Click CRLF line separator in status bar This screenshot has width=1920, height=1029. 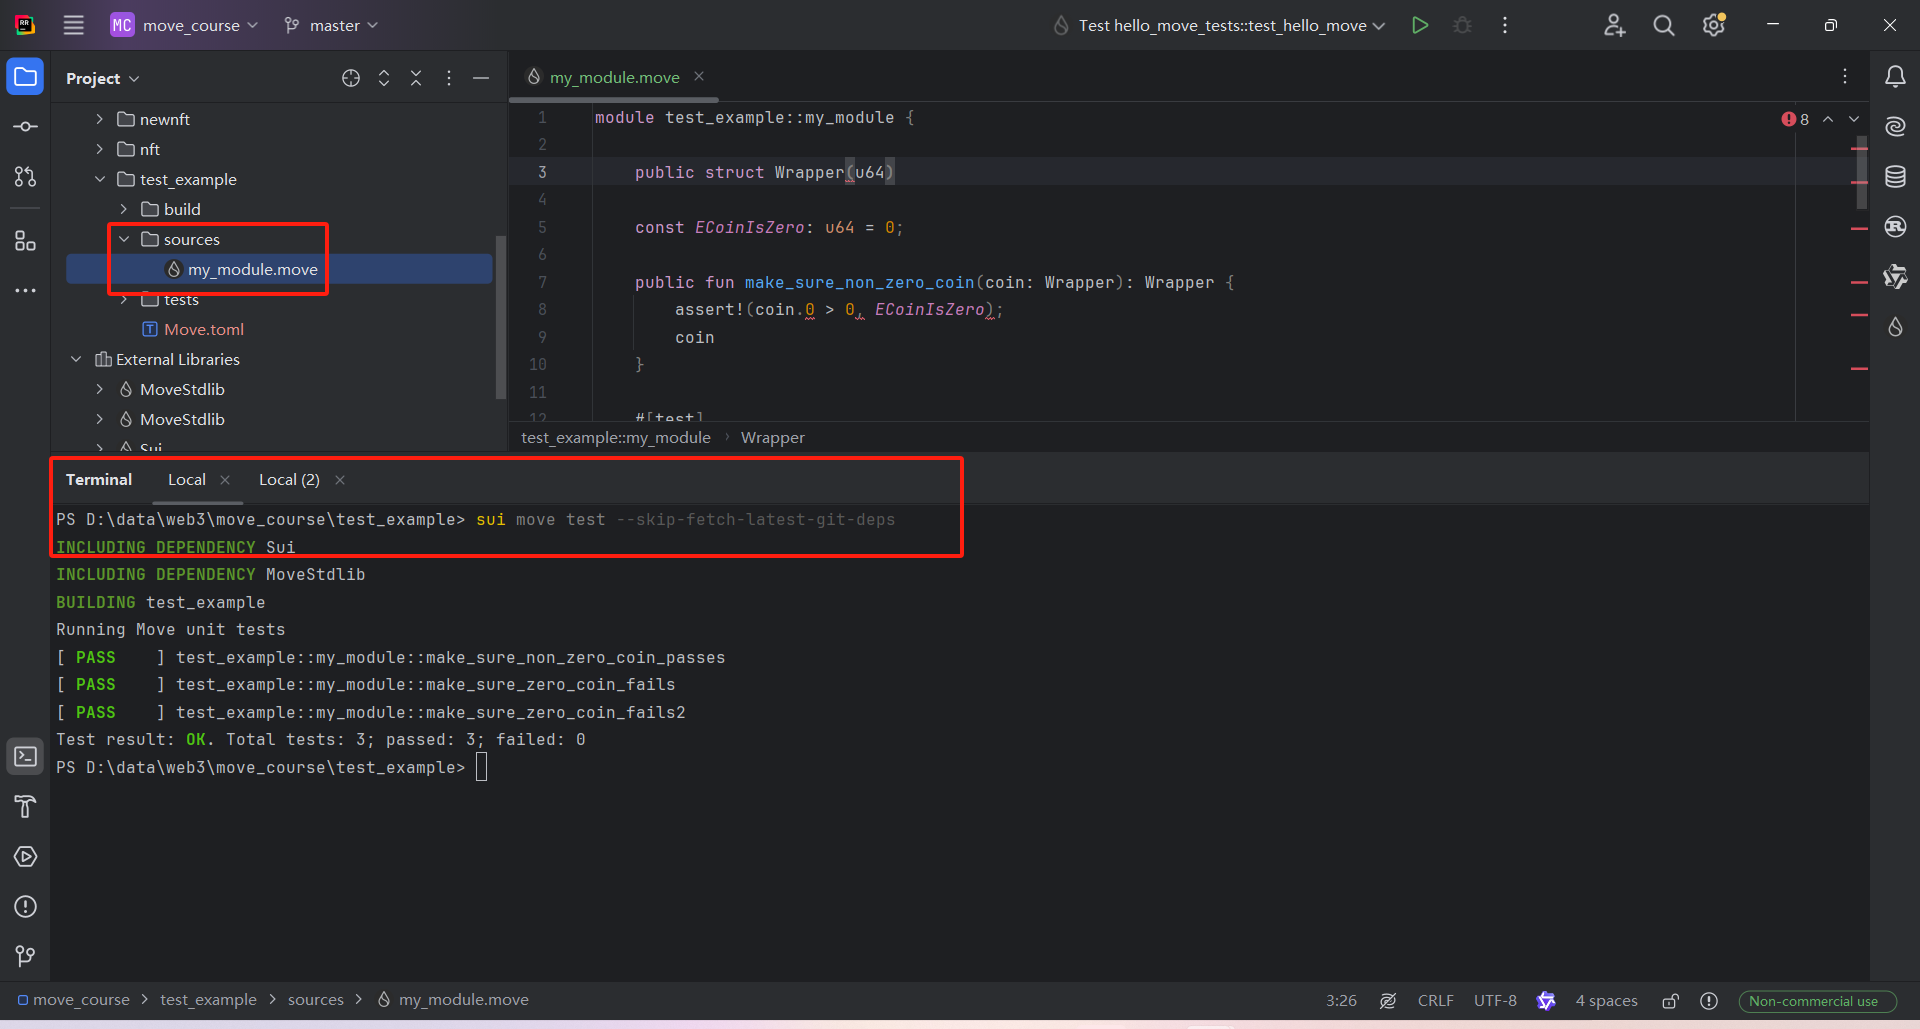pos(1435,1001)
